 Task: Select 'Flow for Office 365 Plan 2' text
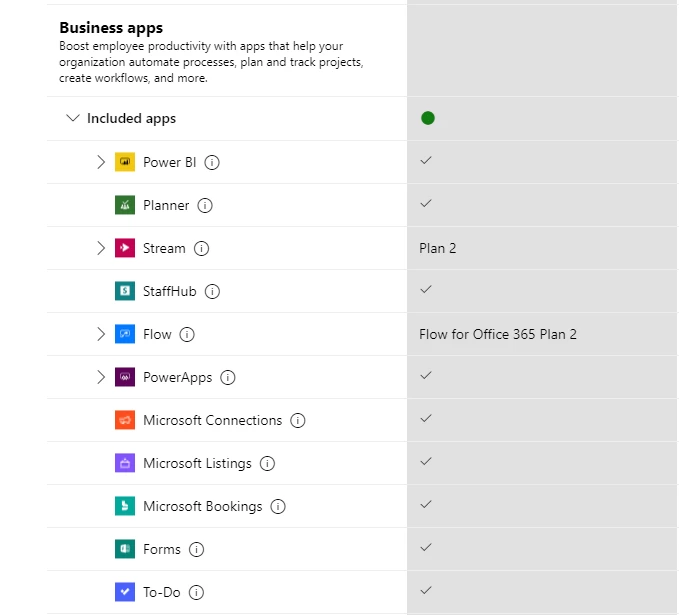pos(498,334)
